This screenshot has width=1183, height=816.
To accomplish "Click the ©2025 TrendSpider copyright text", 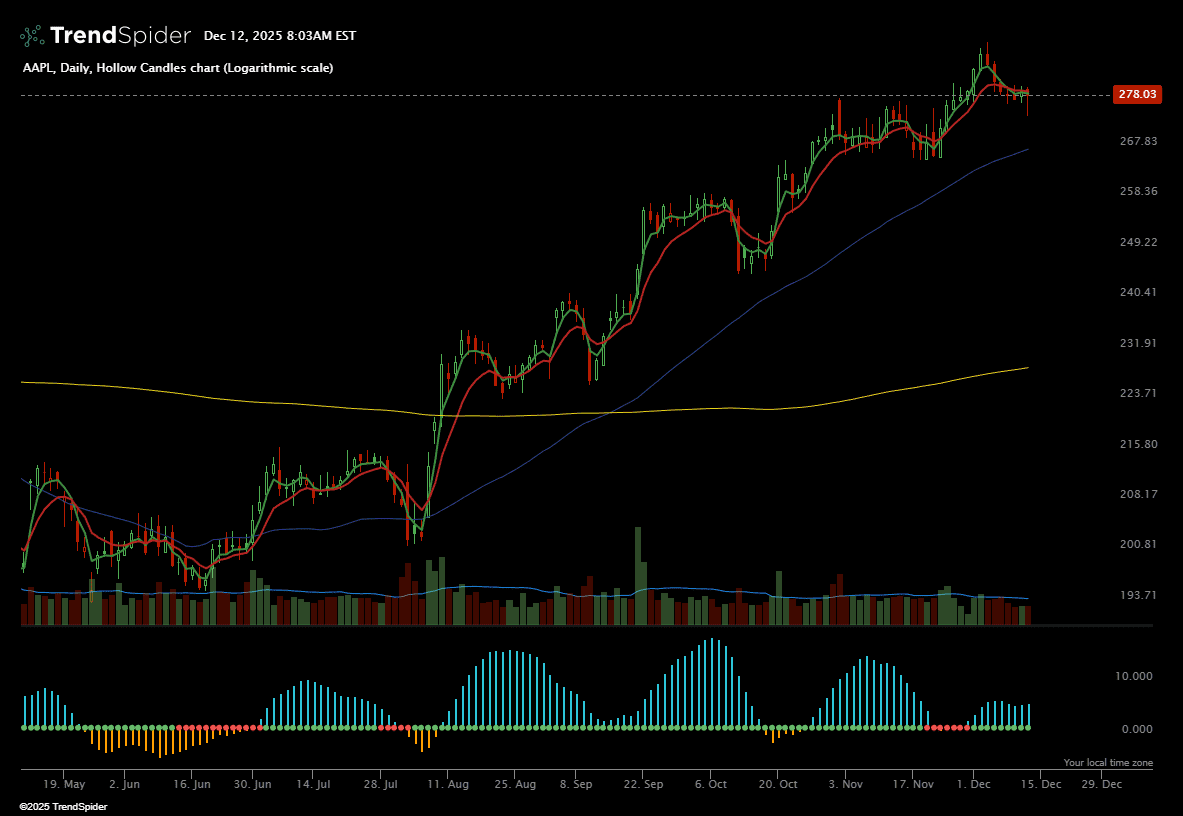I will click(64, 806).
